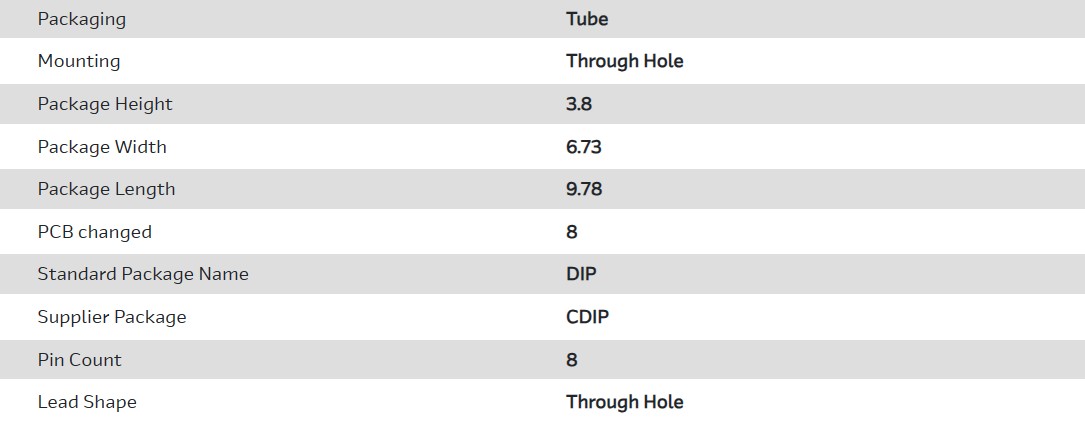
Task: Select the PCB changed value of 8
Action: point(572,232)
